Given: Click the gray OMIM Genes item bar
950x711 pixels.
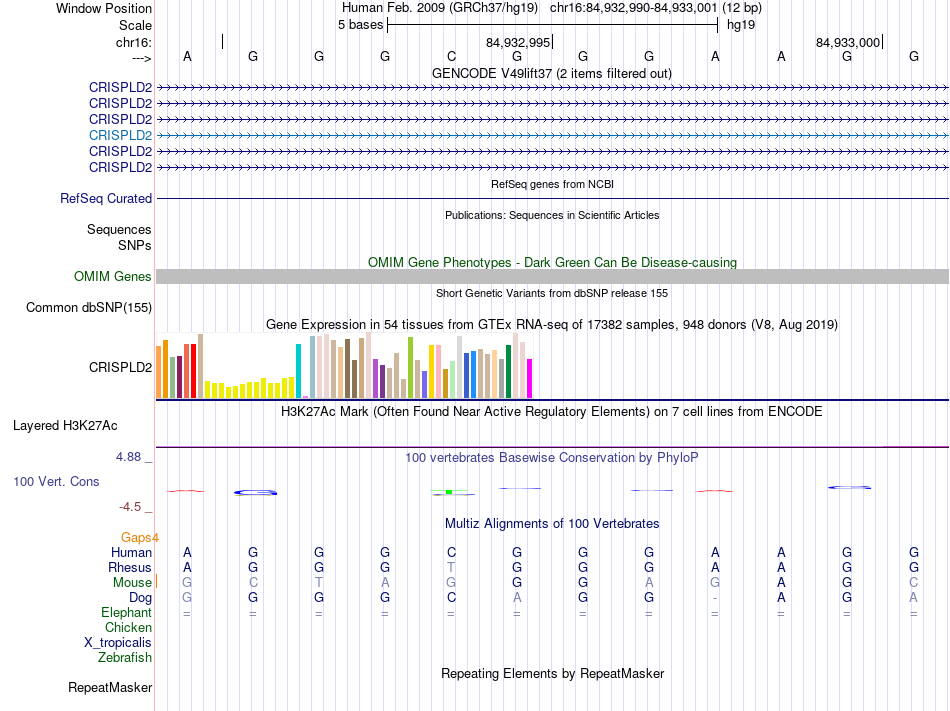Looking at the screenshot, I should click(552, 277).
